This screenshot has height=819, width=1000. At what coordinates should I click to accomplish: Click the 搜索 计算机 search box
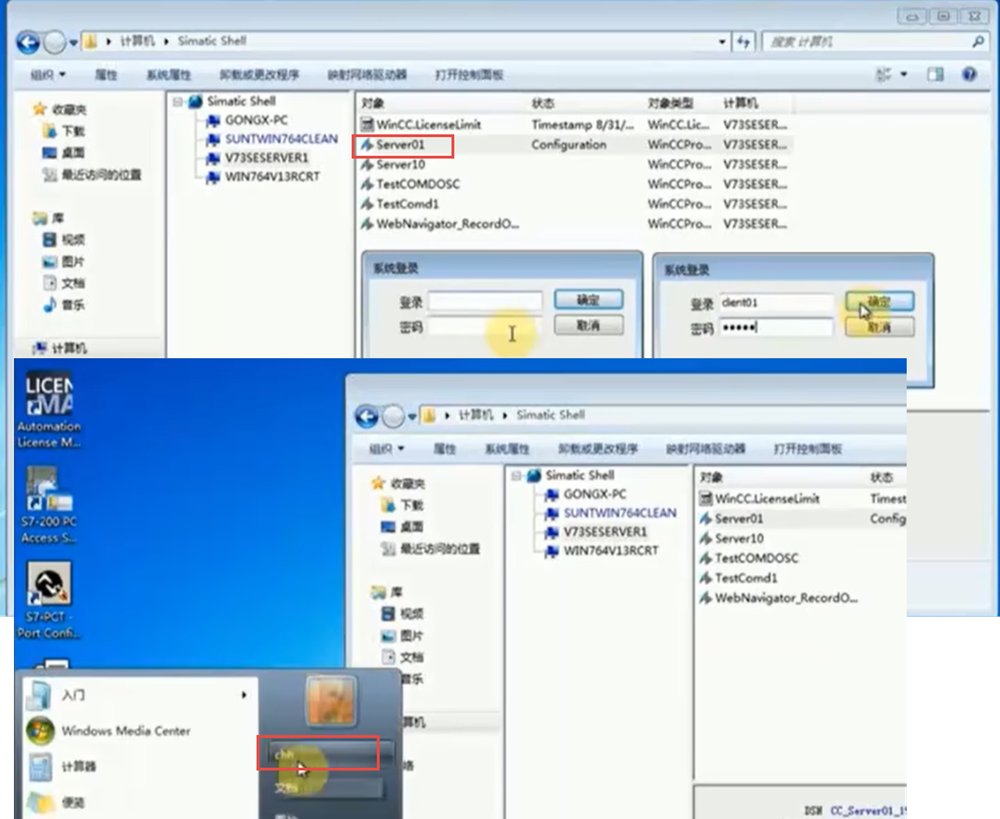(x=867, y=42)
